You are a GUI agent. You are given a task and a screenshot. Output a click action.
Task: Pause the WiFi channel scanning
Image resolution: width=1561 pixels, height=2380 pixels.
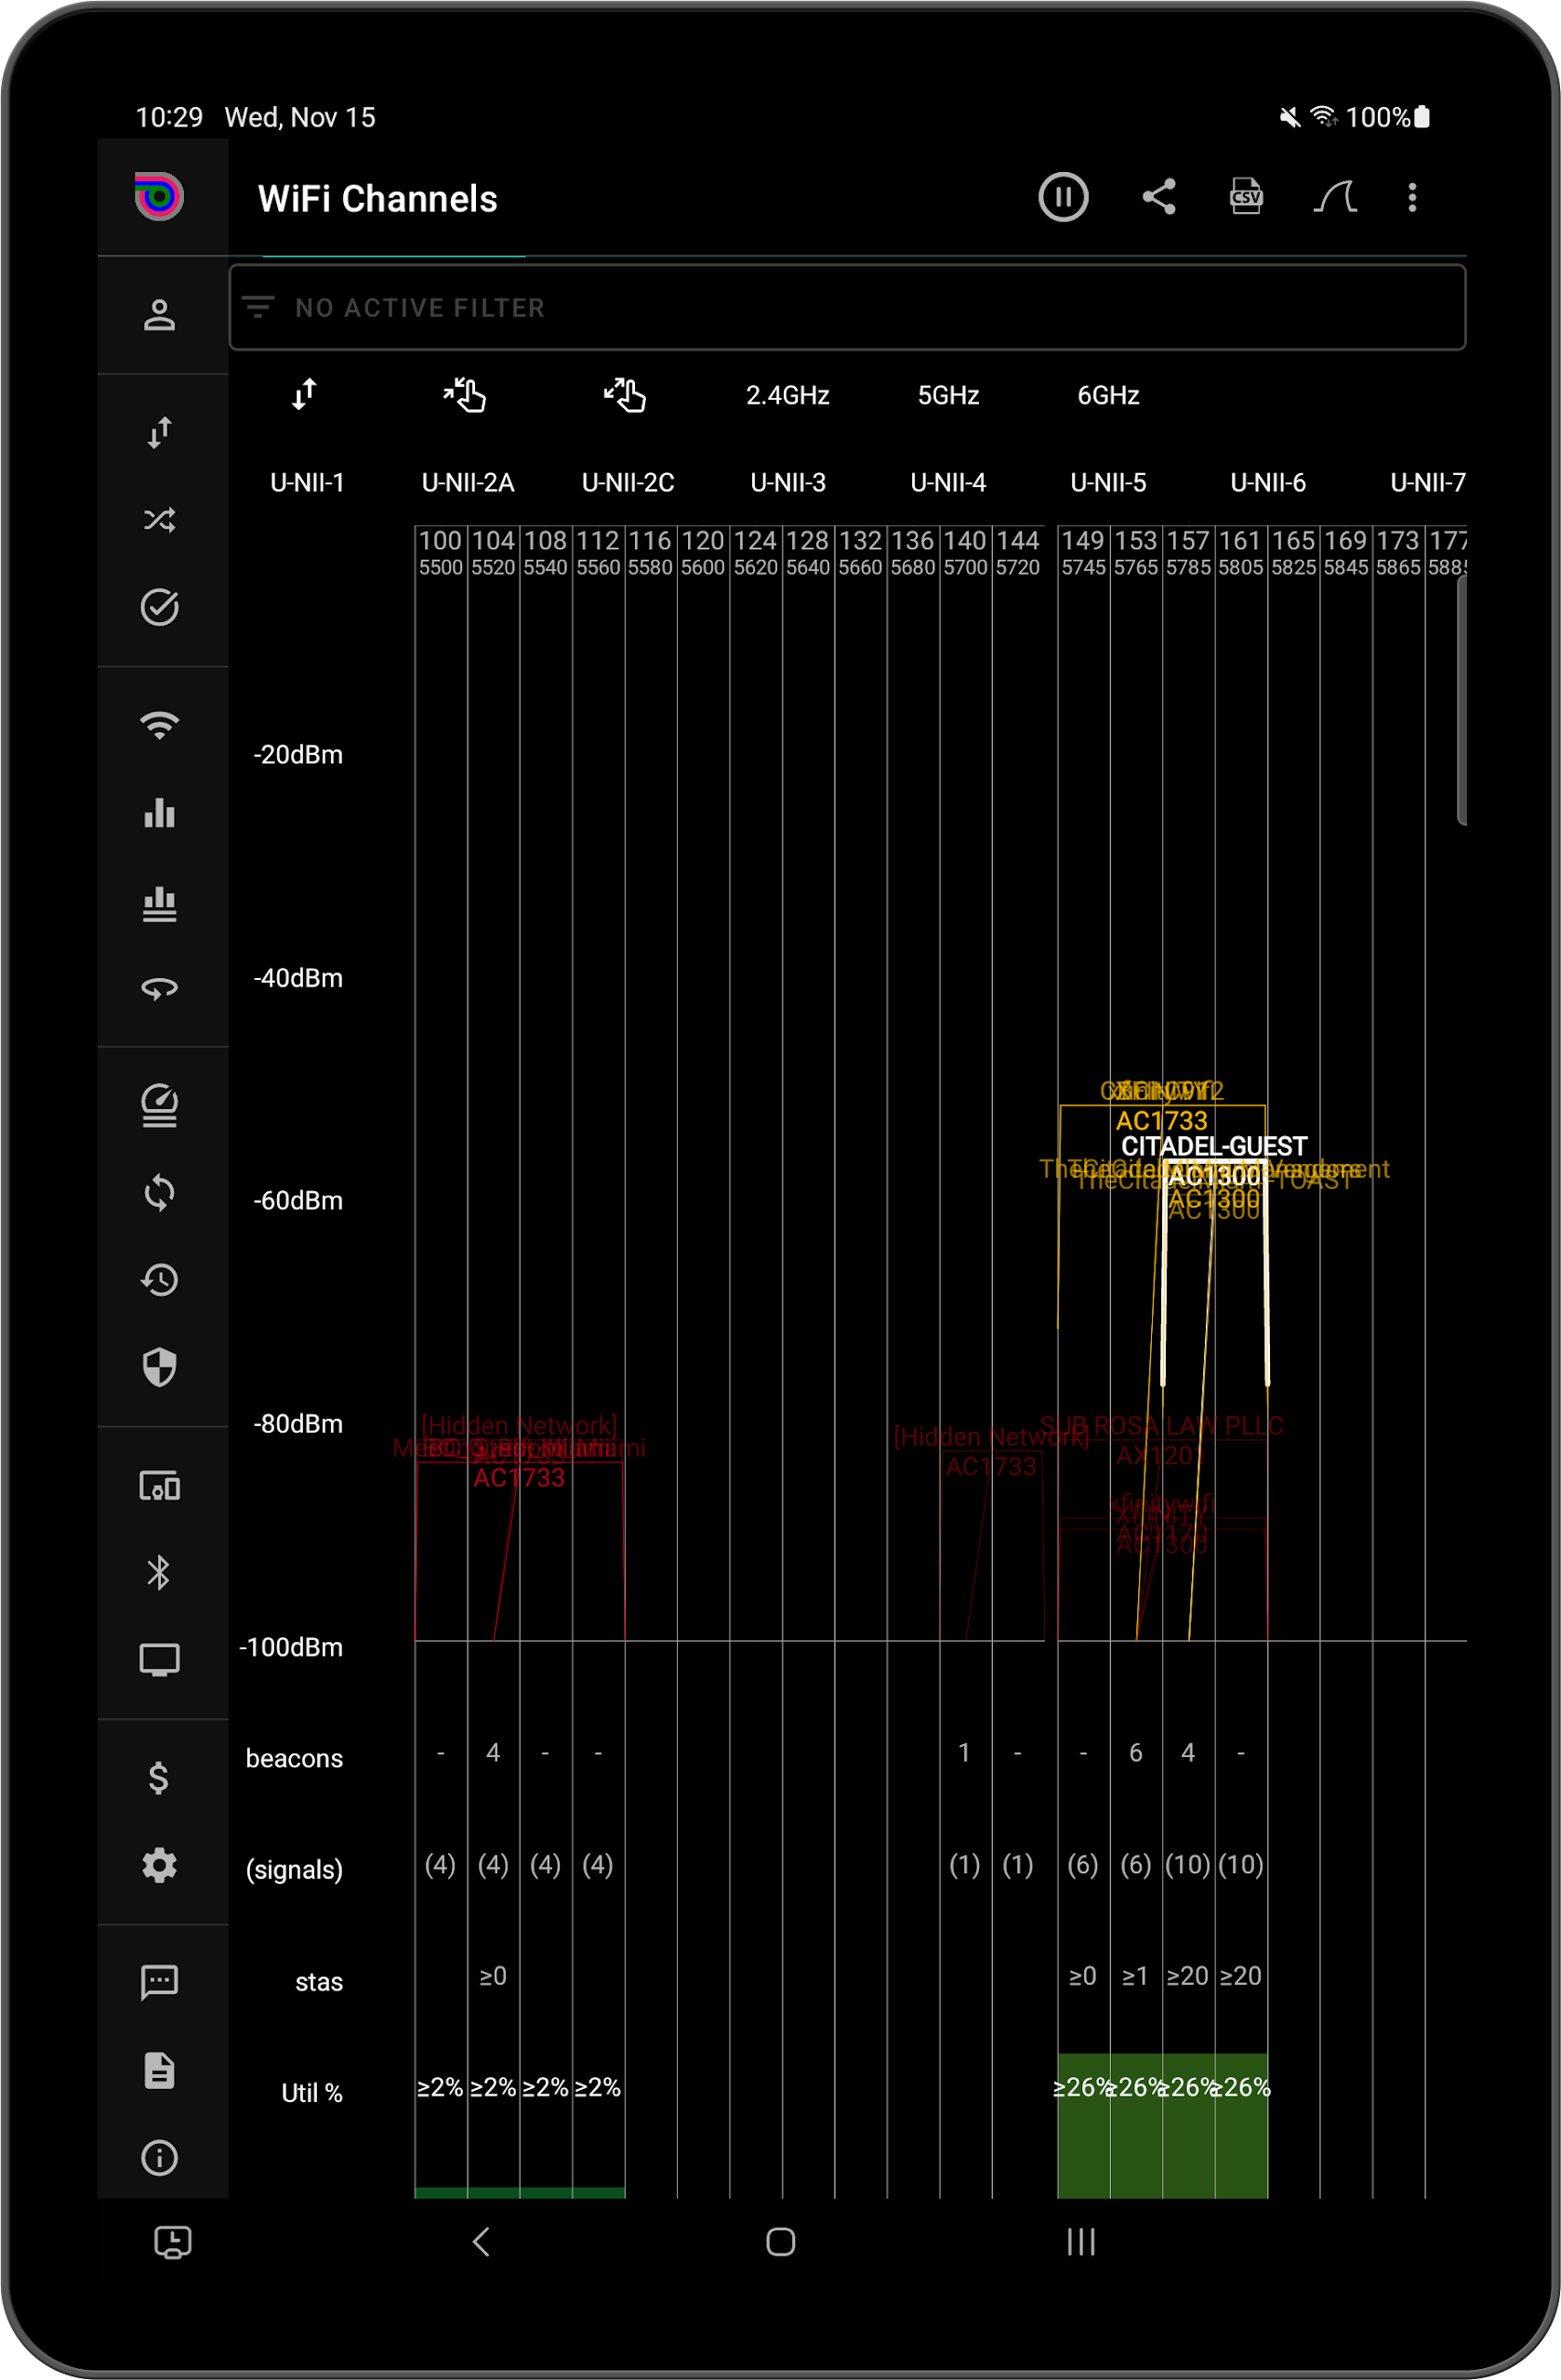coord(1063,197)
